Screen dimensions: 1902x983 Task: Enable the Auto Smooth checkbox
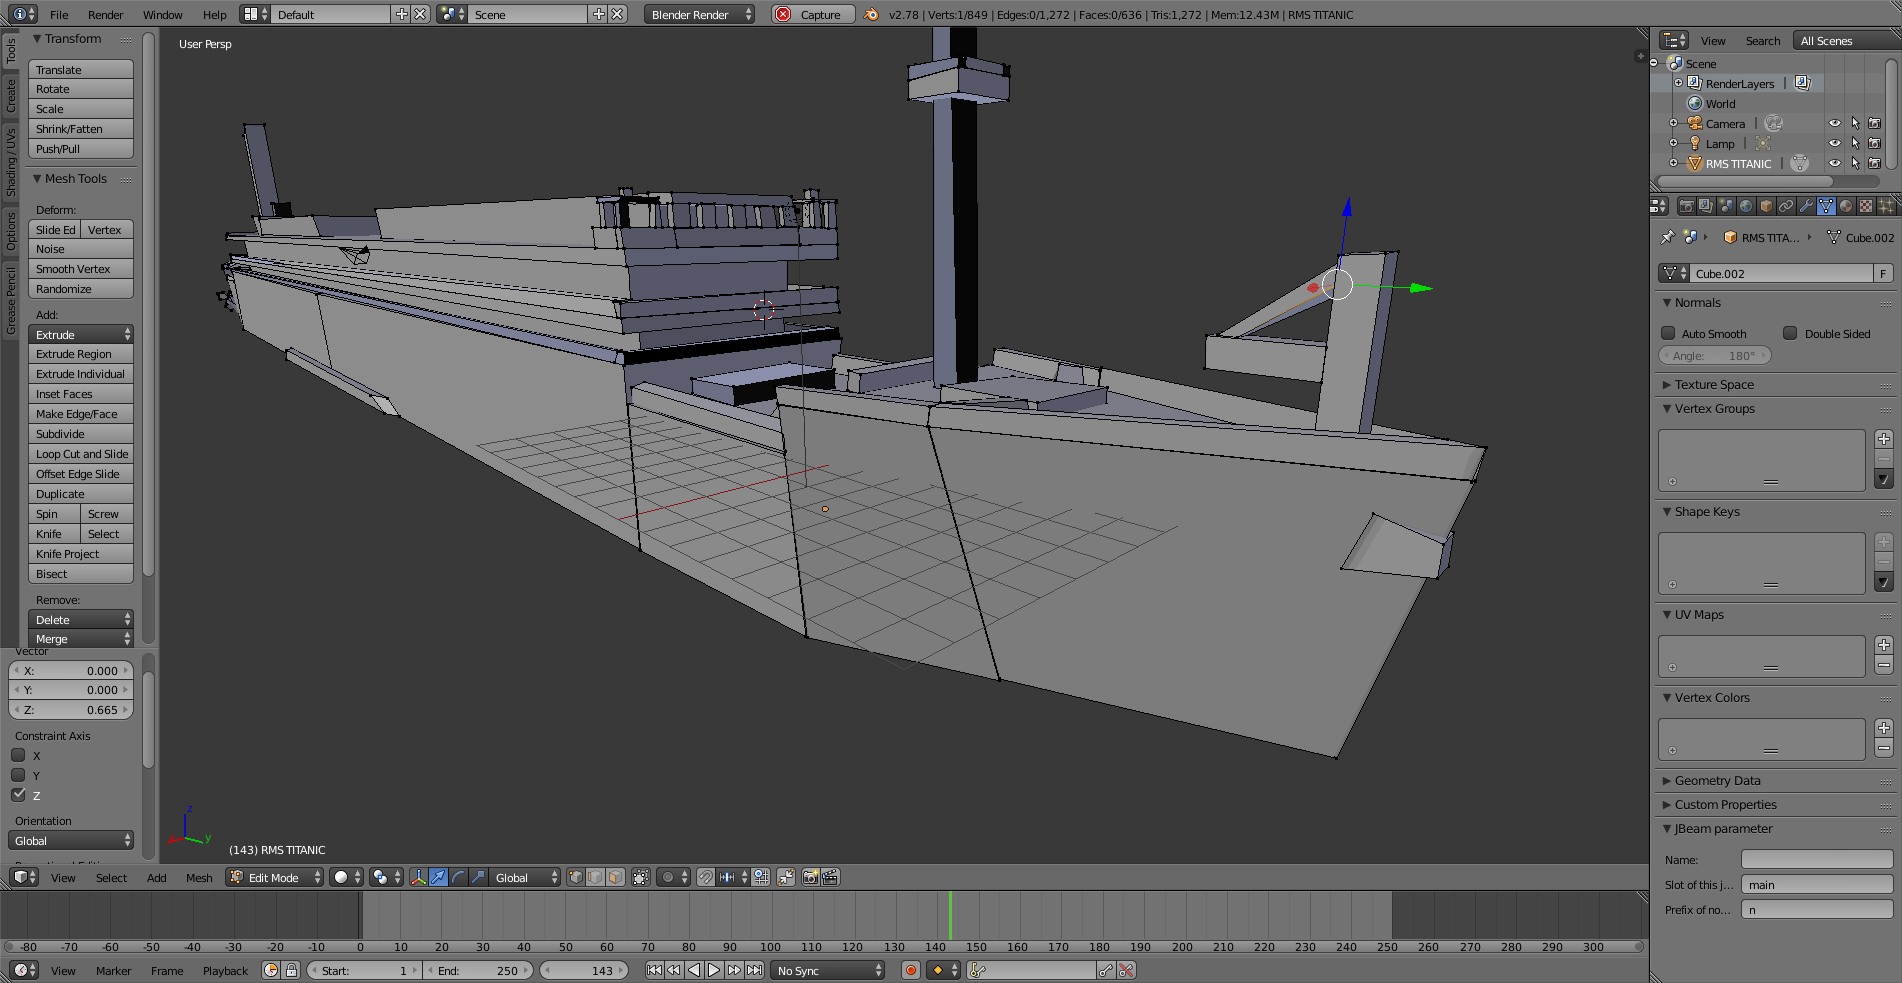click(x=1668, y=333)
